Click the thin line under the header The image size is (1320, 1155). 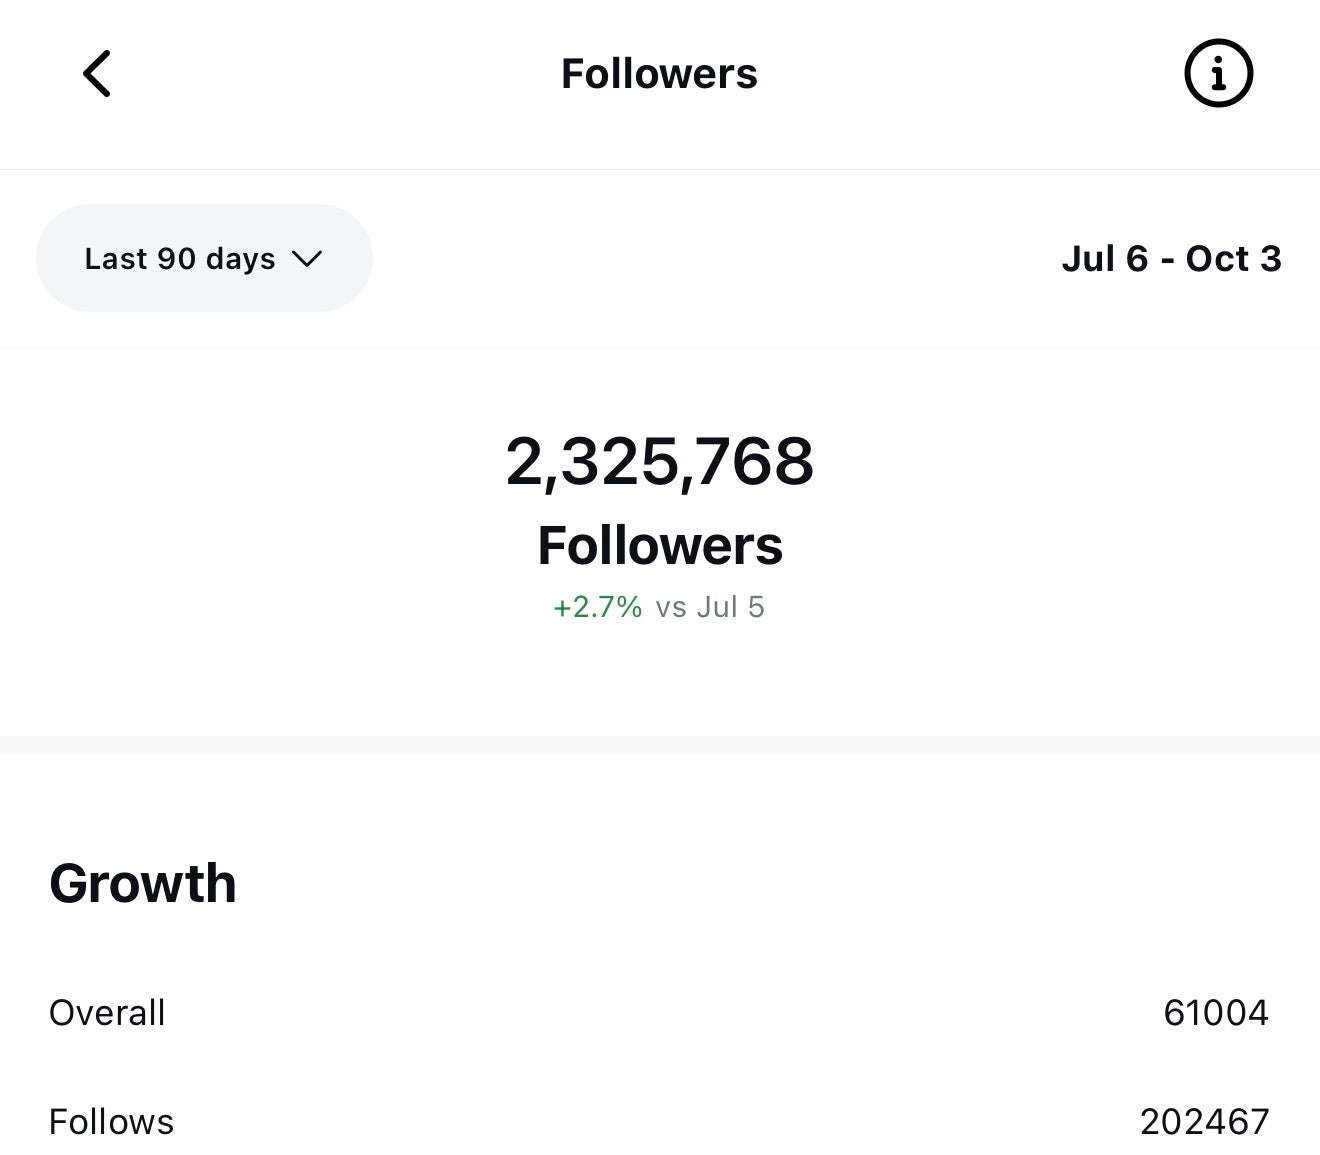[x=660, y=170]
